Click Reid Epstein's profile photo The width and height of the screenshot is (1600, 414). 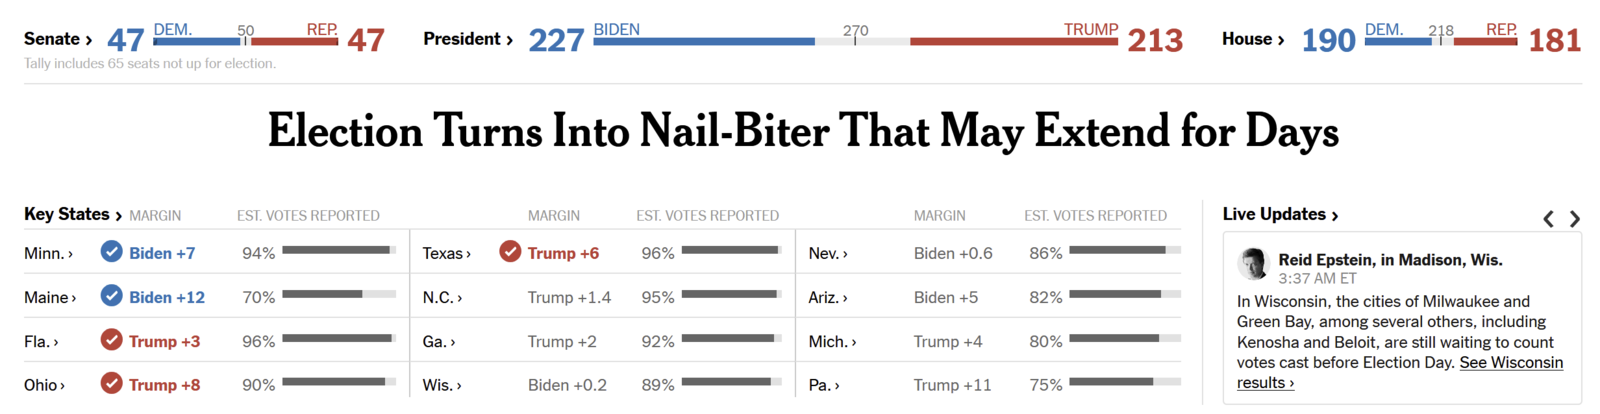[x=1252, y=264]
